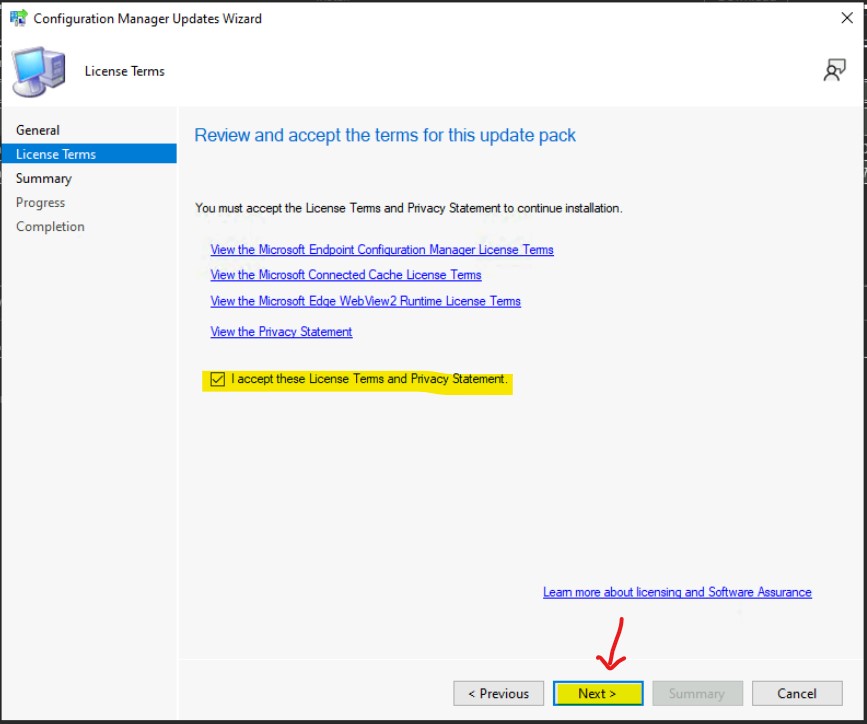The width and height of the screenshot is (867, 724).
Task: Select Completion step in the sidebar
Action: [x=50, y=226]
